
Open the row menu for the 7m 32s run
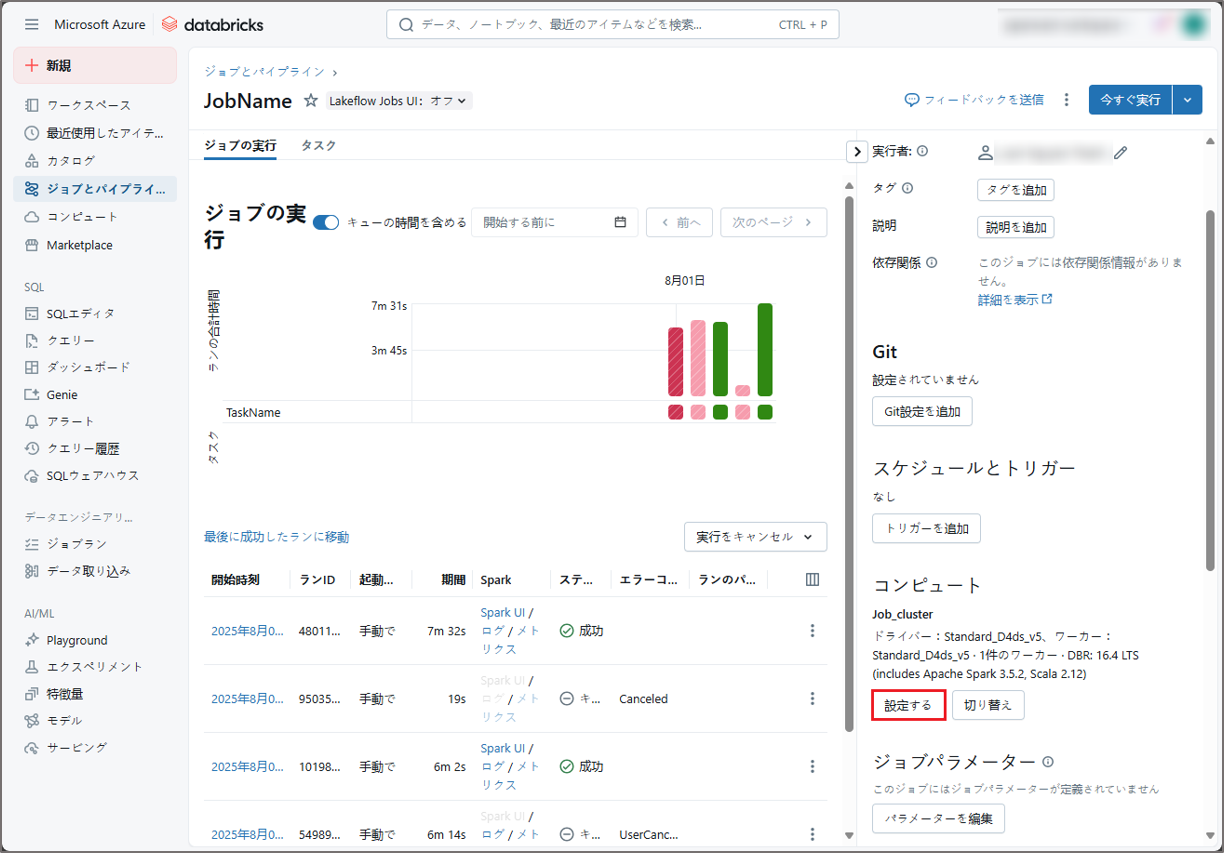click(812, 631)
